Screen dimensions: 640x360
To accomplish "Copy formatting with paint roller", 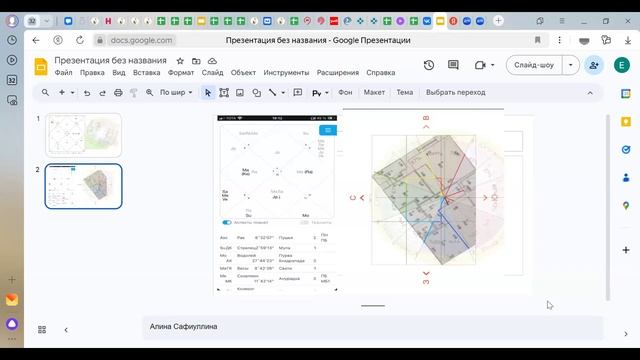I will click(x=134, y=93).
